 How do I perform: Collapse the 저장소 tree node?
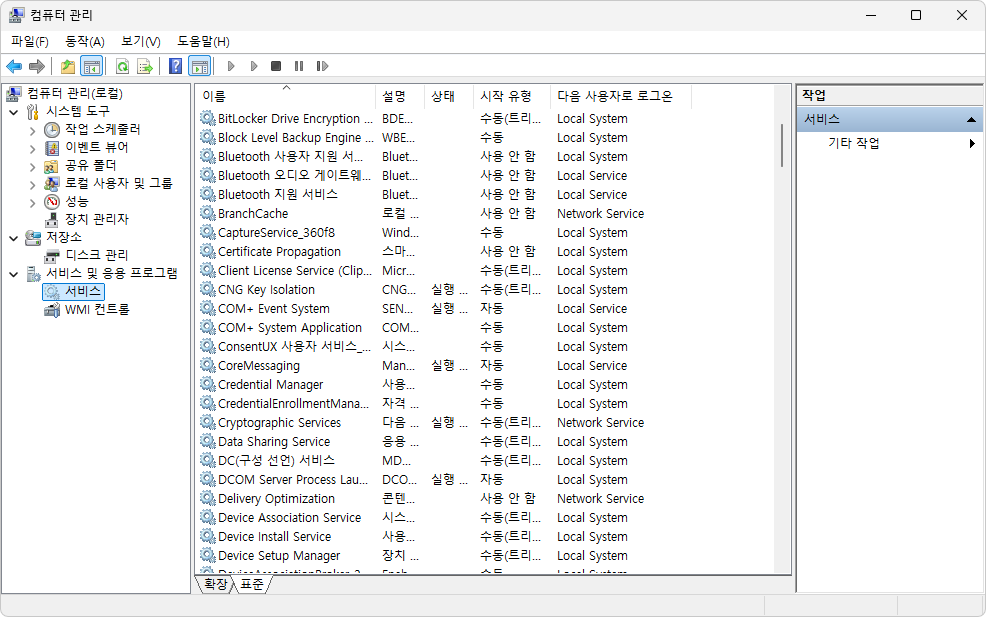coord(14,238)
